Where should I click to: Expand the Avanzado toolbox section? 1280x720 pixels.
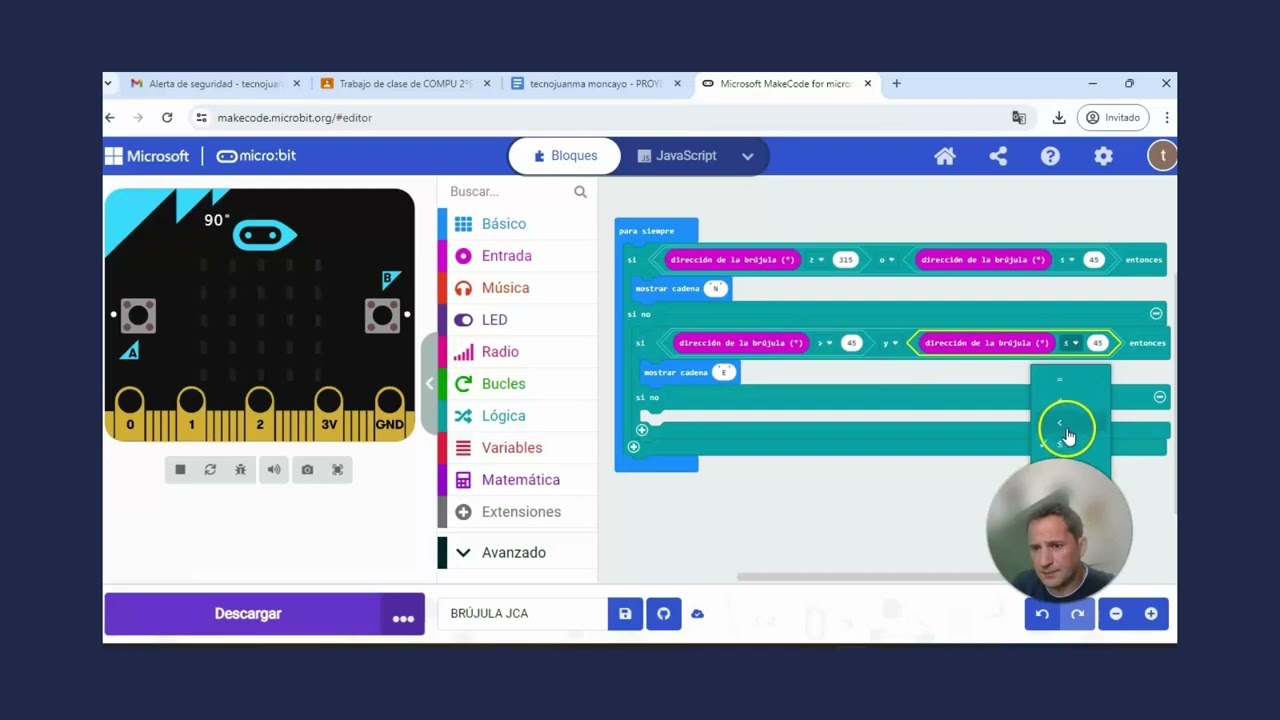pyautogui.click(x=517, y=552)
